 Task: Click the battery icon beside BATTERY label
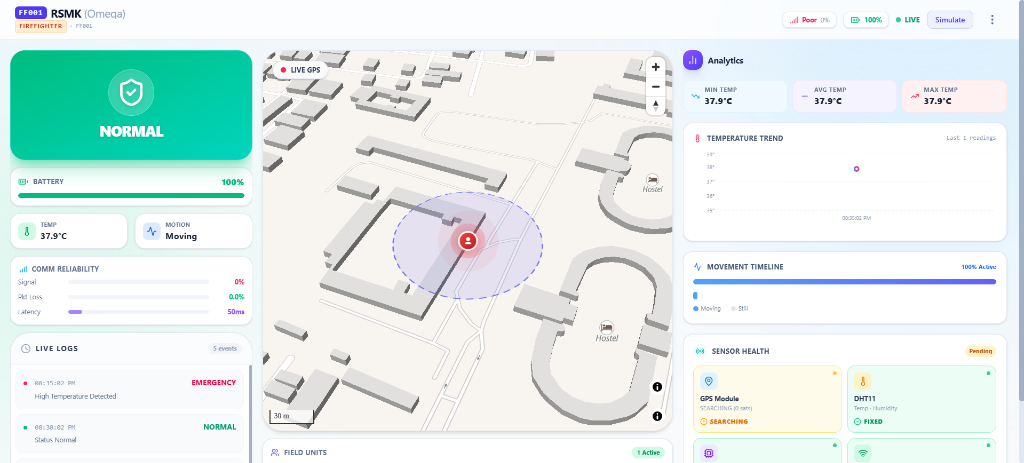pyautogui.click(x=24, y=182)
